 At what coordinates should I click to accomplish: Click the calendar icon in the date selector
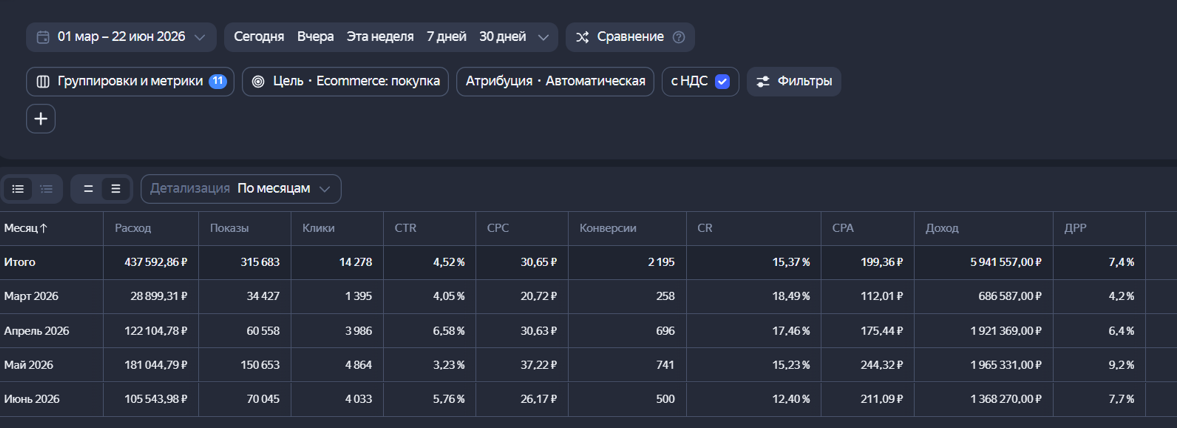44,37
